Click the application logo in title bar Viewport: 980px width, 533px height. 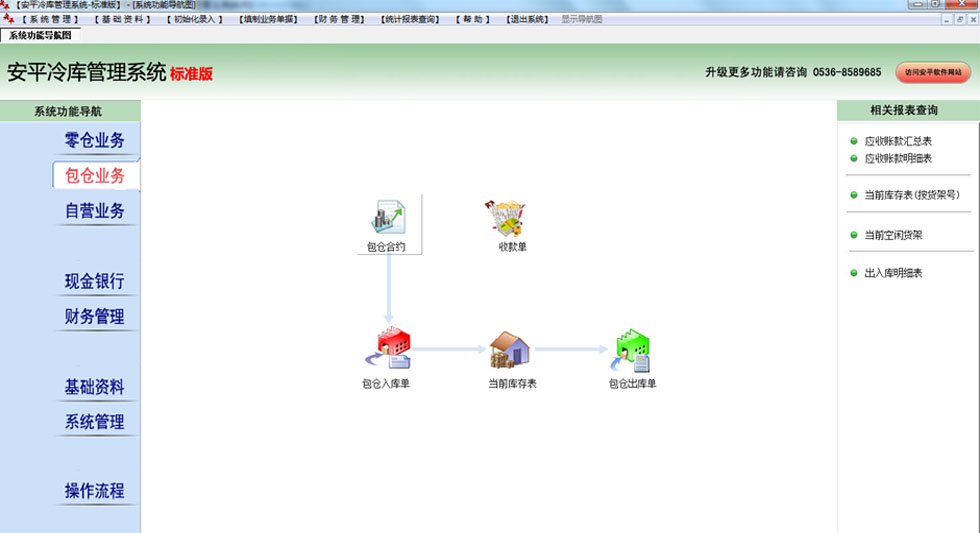pos(5,5)
